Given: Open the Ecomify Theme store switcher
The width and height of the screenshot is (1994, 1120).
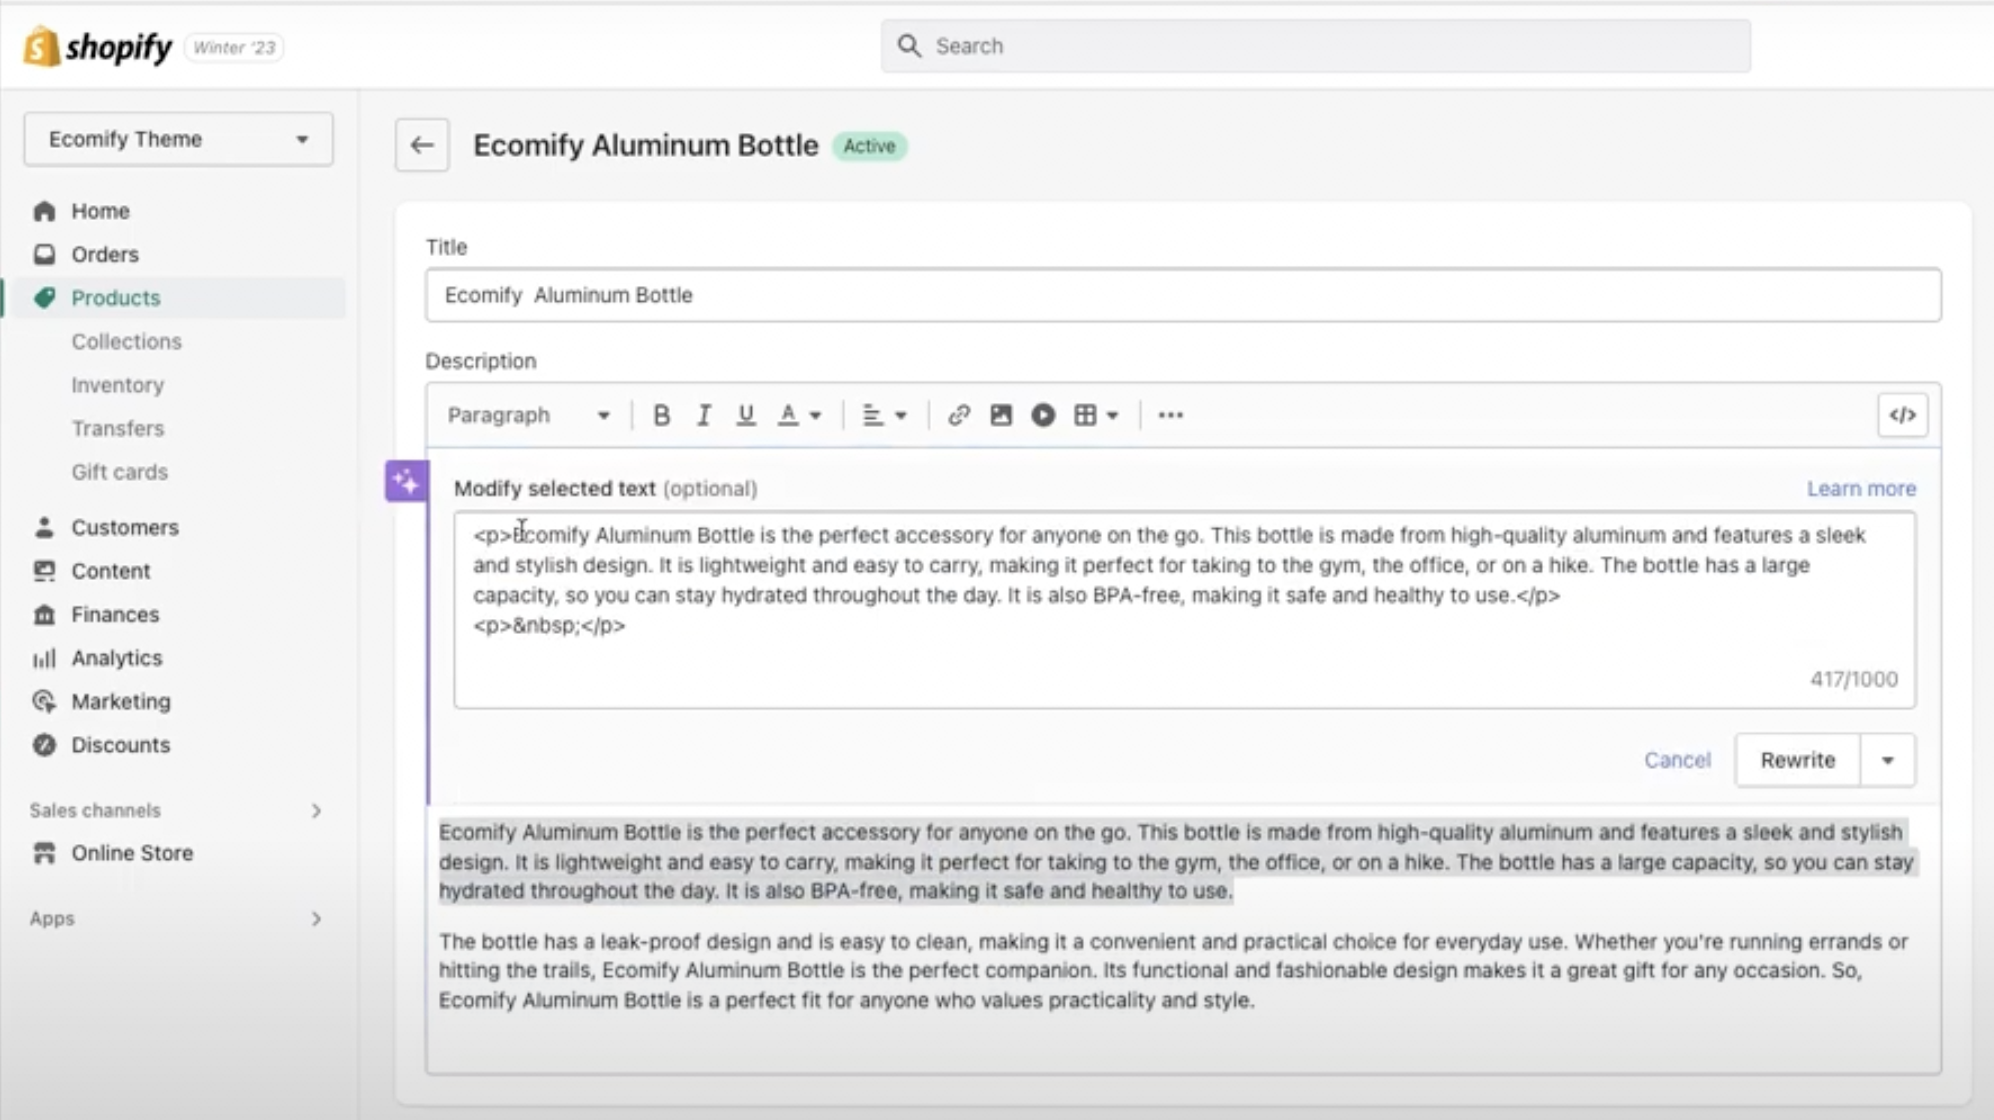Looking at the screenshot, I should point(178,139).
